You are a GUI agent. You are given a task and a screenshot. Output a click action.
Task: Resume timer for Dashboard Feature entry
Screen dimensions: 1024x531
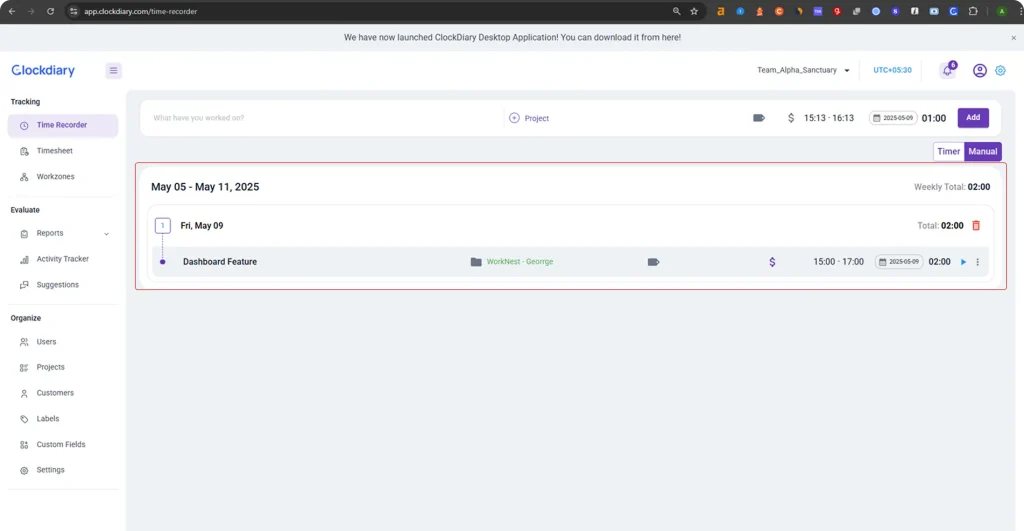(x=963, y=262)
